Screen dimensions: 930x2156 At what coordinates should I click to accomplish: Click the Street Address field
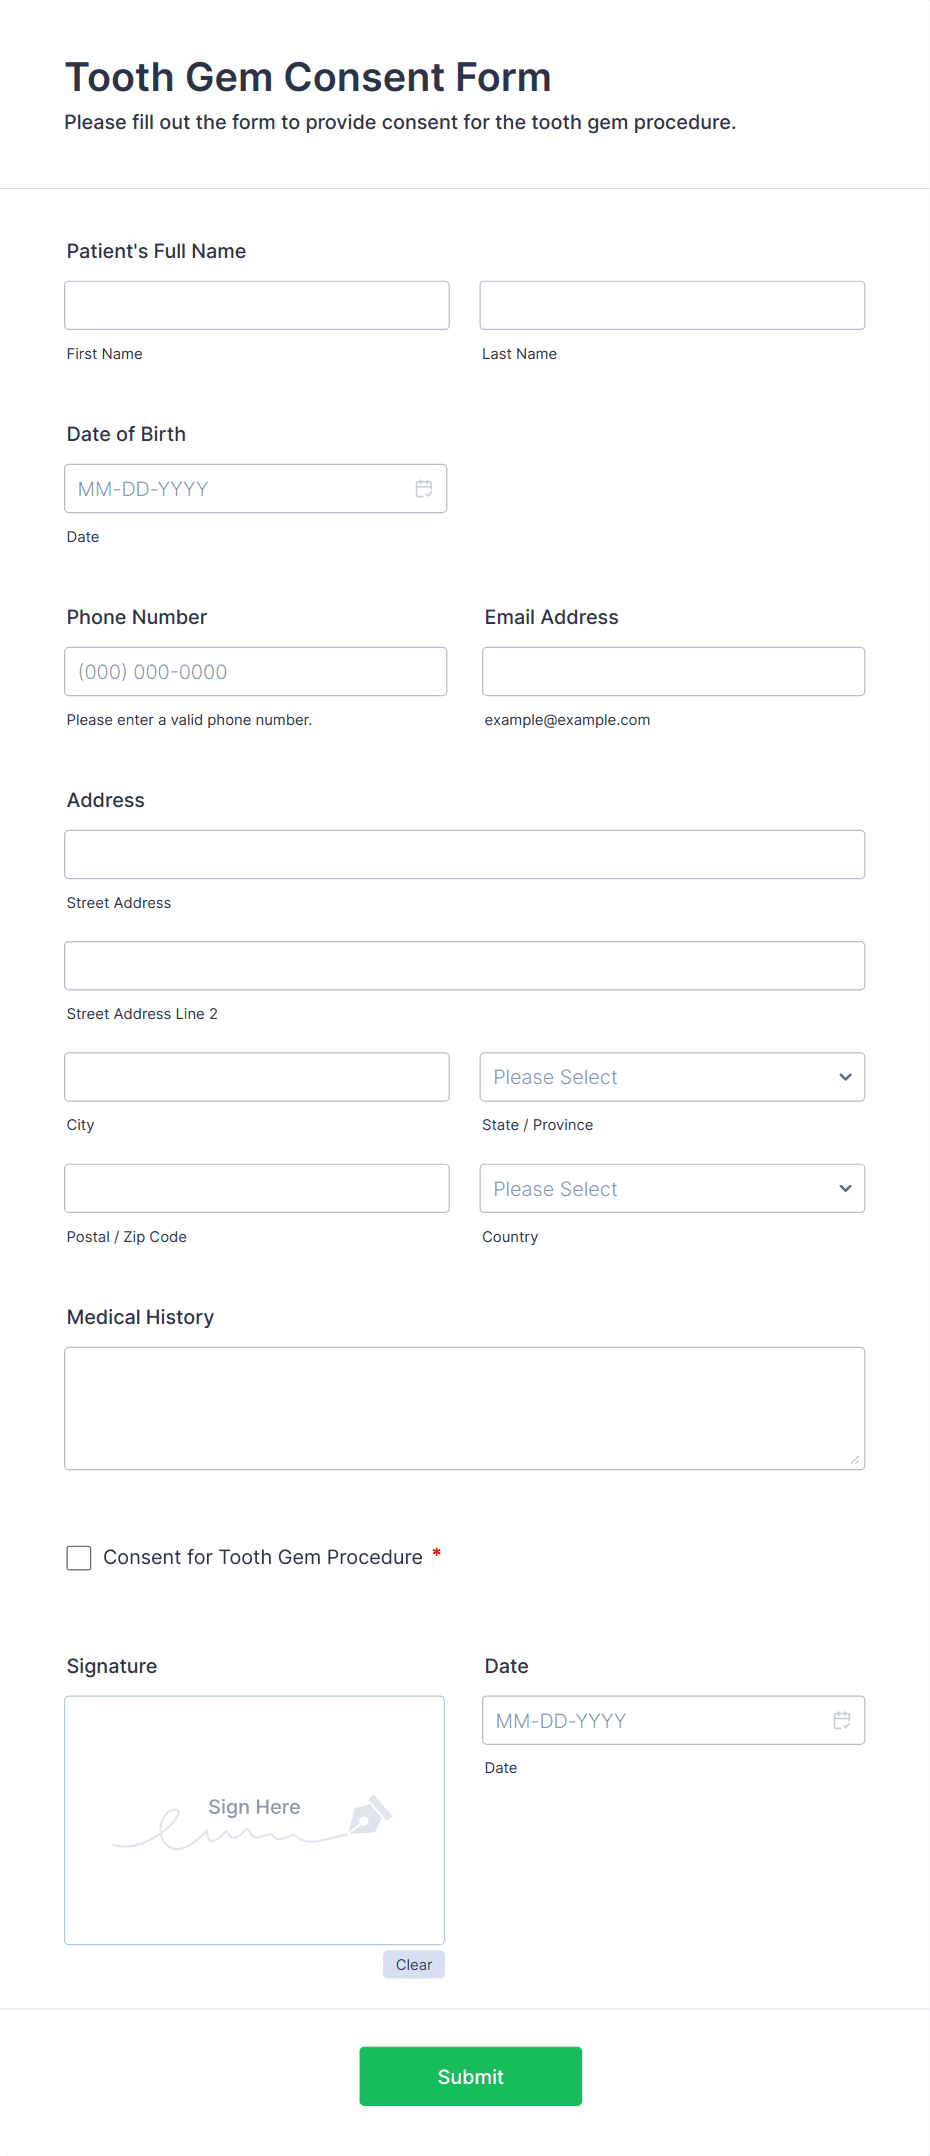pos(464,854)
